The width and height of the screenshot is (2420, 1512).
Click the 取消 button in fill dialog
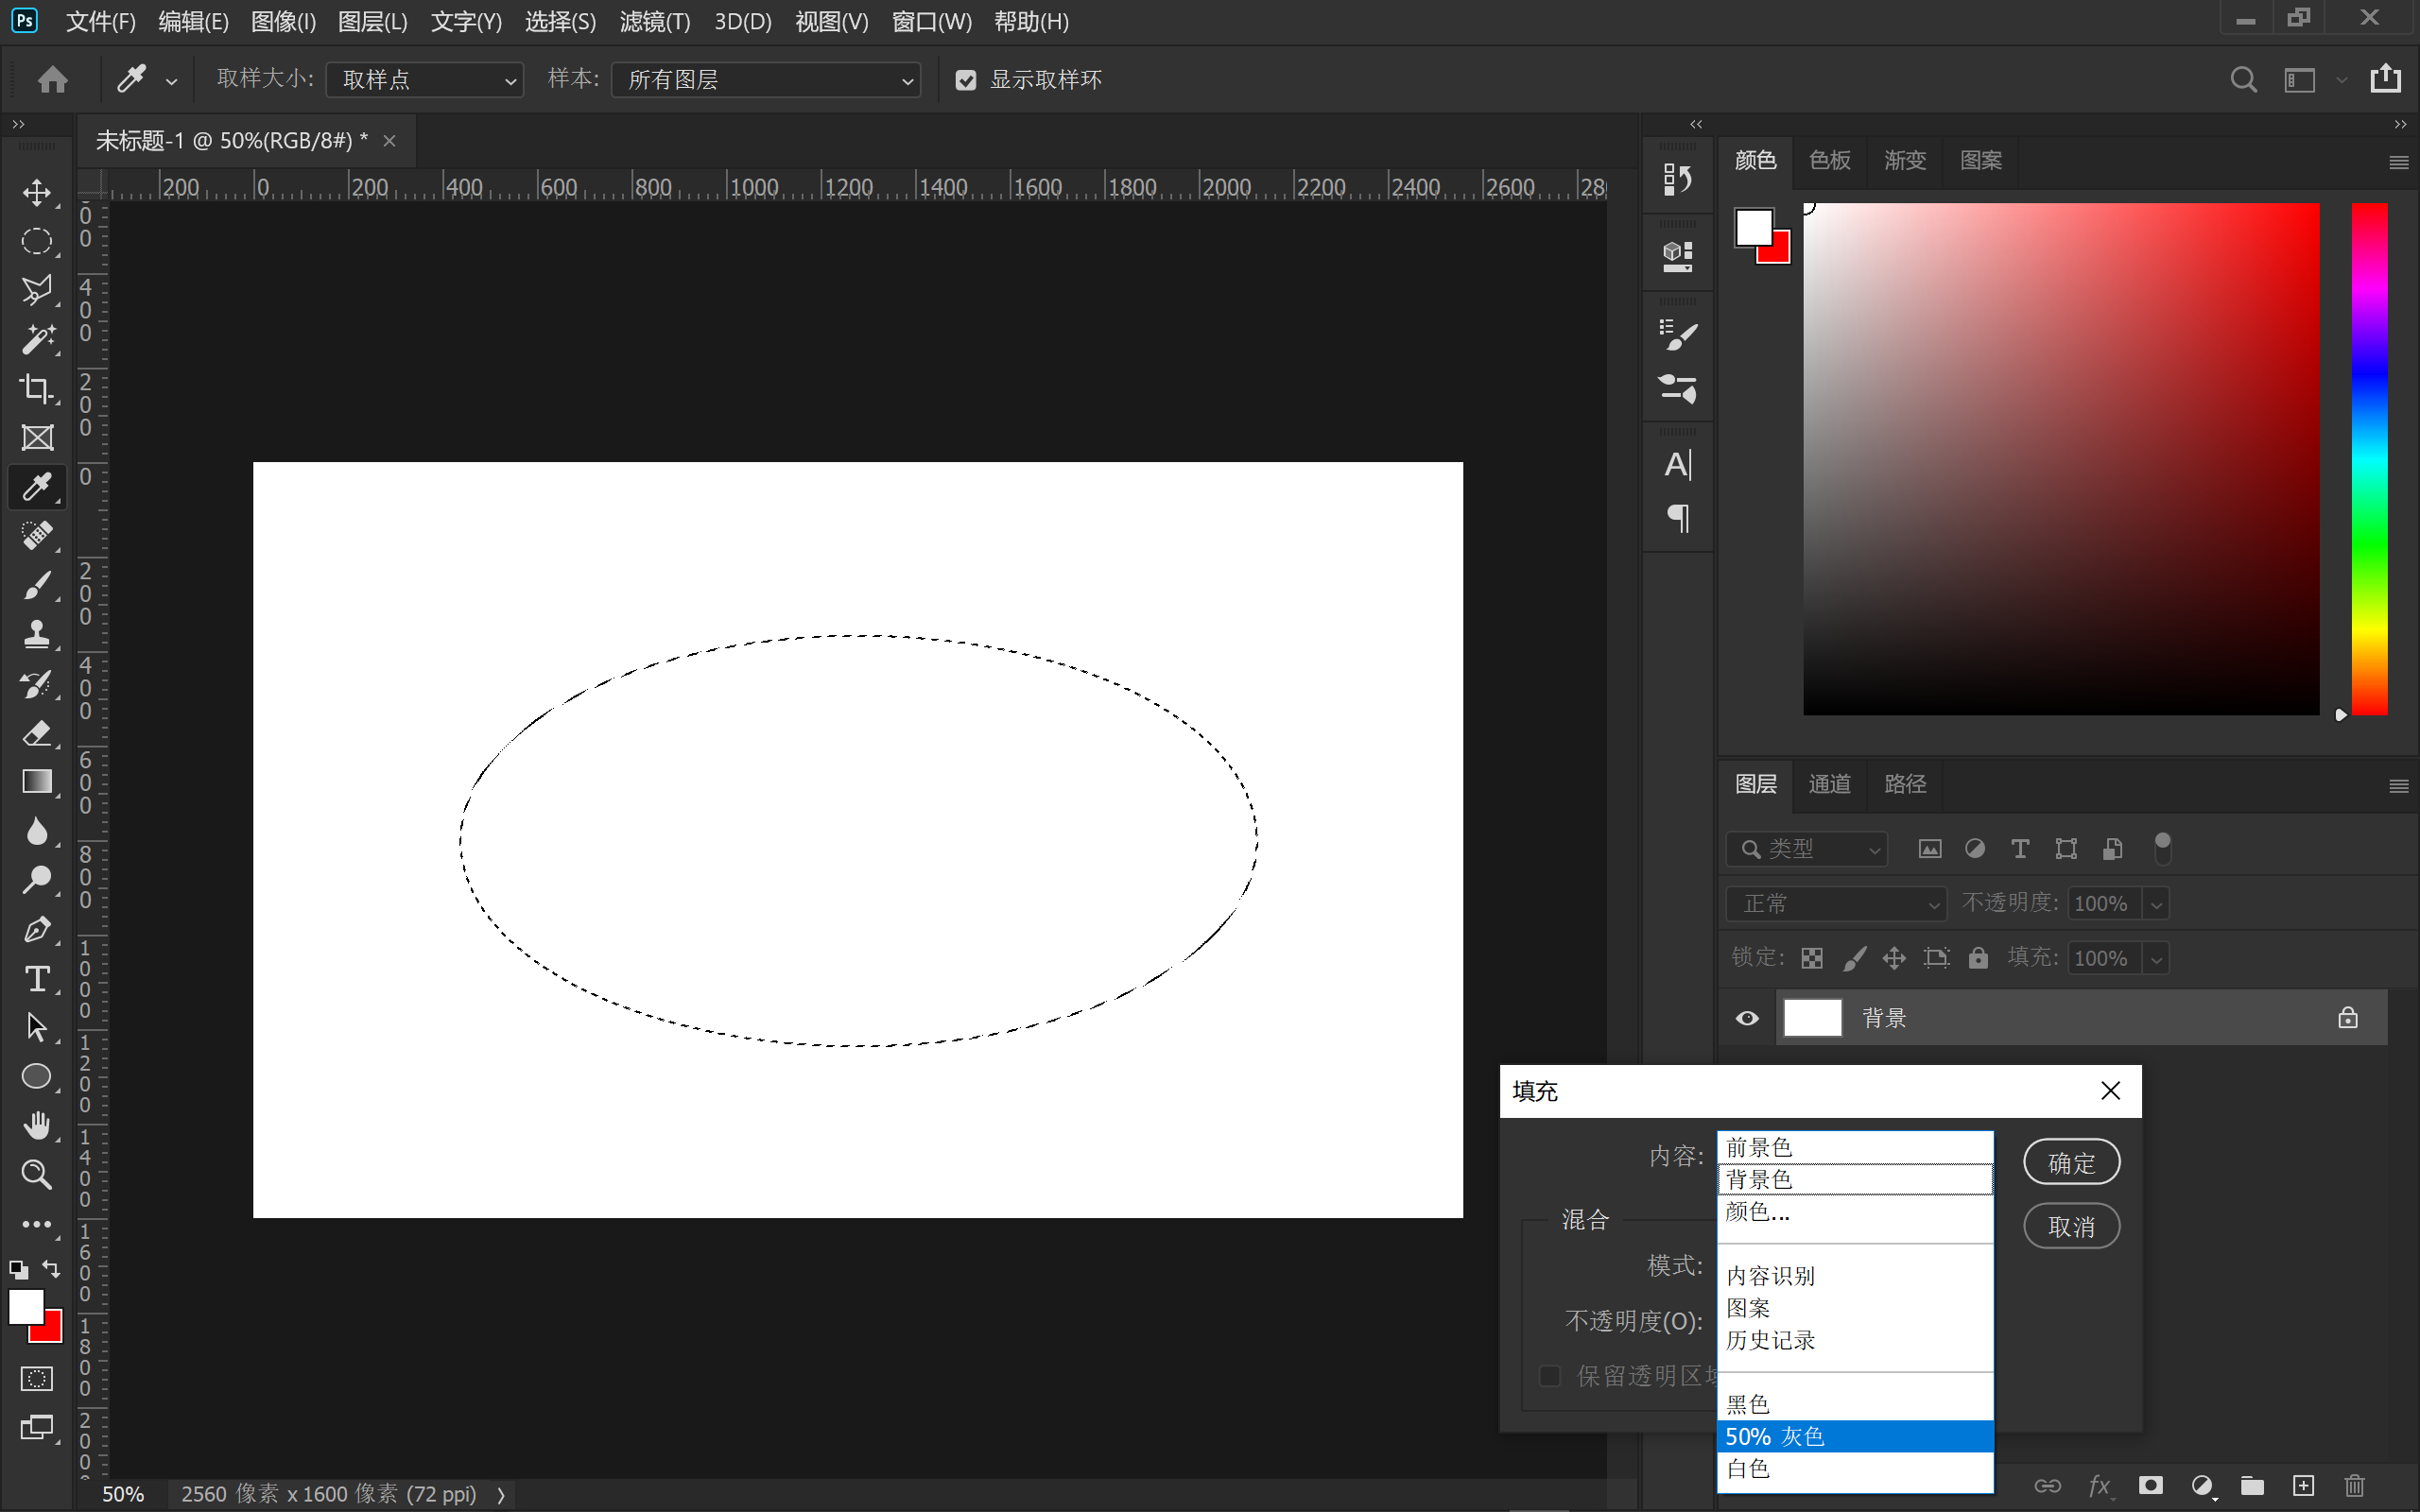tap(2071, 1226)
